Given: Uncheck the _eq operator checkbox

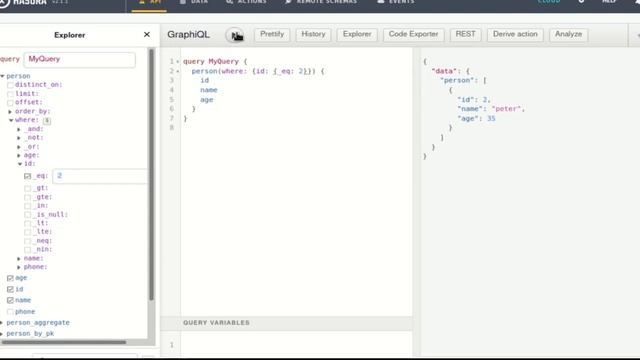Looking at the screenshot, I should 27,176.
